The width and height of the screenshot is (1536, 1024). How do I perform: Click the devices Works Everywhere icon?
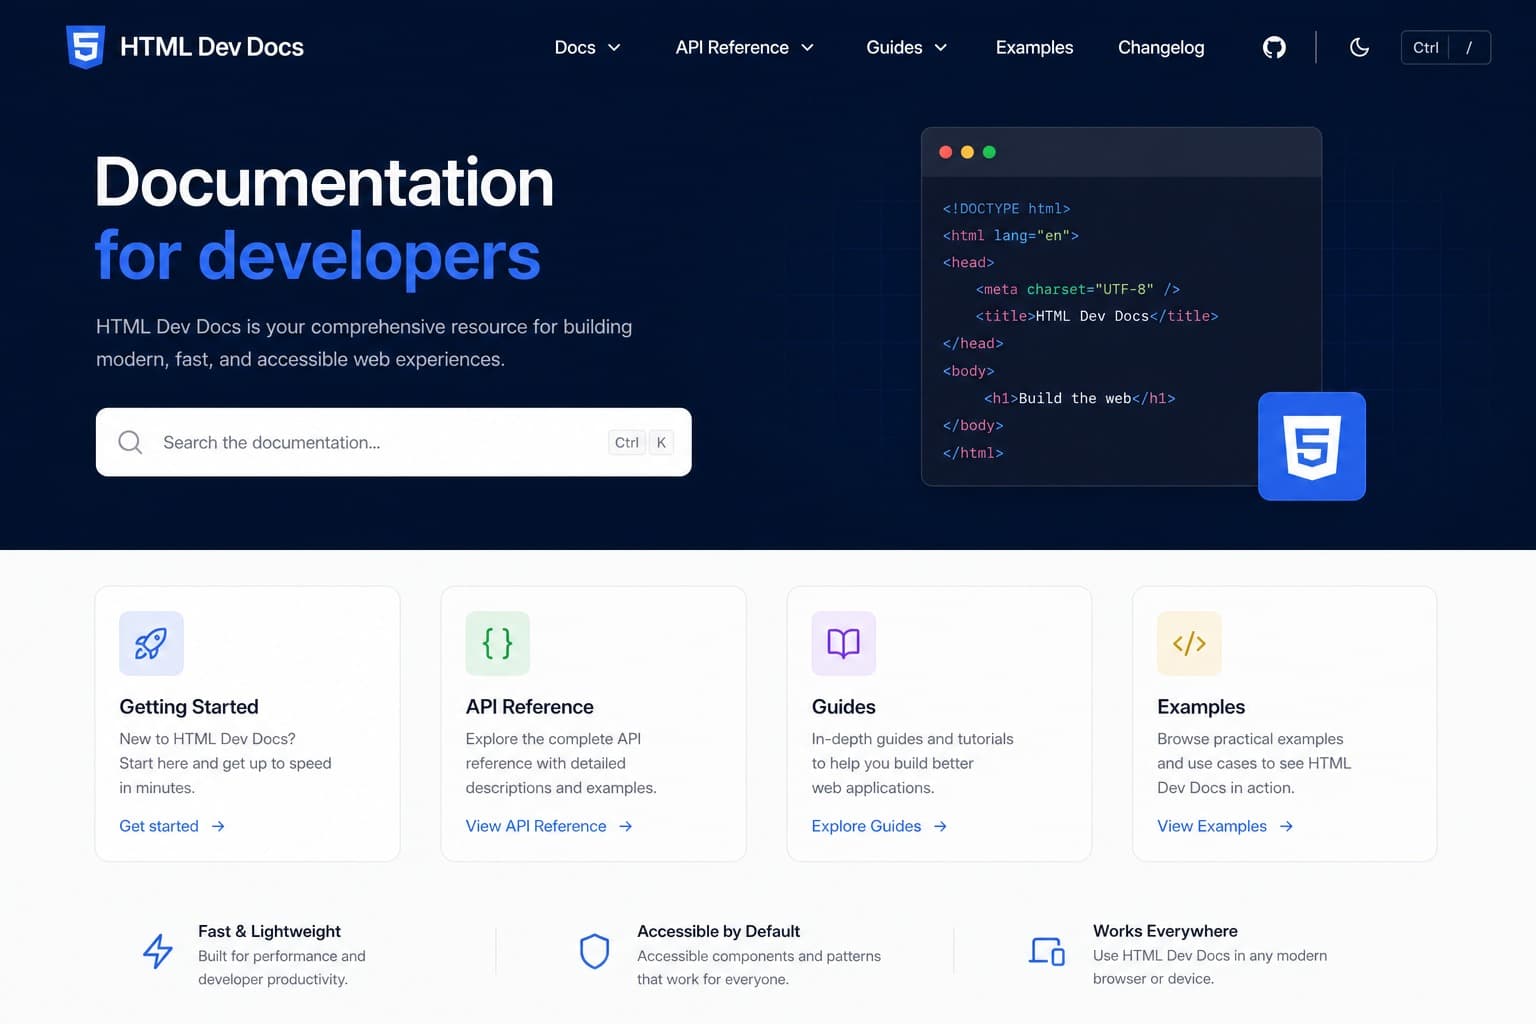[1047, 951]
